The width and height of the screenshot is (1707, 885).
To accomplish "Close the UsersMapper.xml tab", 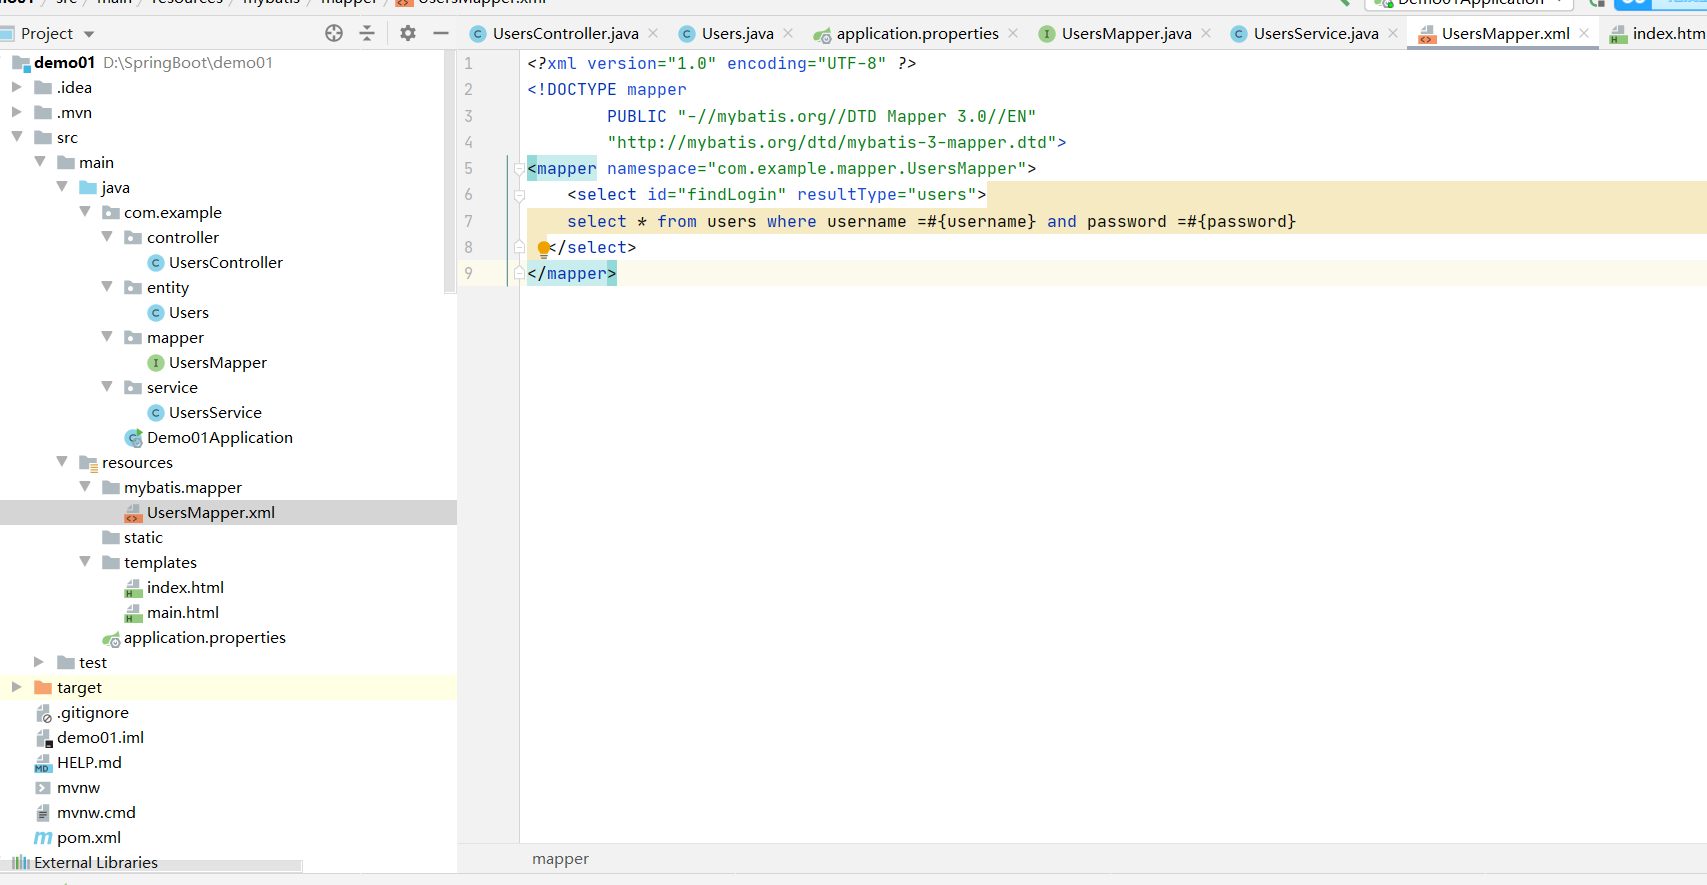I will pyautogui.click(x=1584, y=33).
